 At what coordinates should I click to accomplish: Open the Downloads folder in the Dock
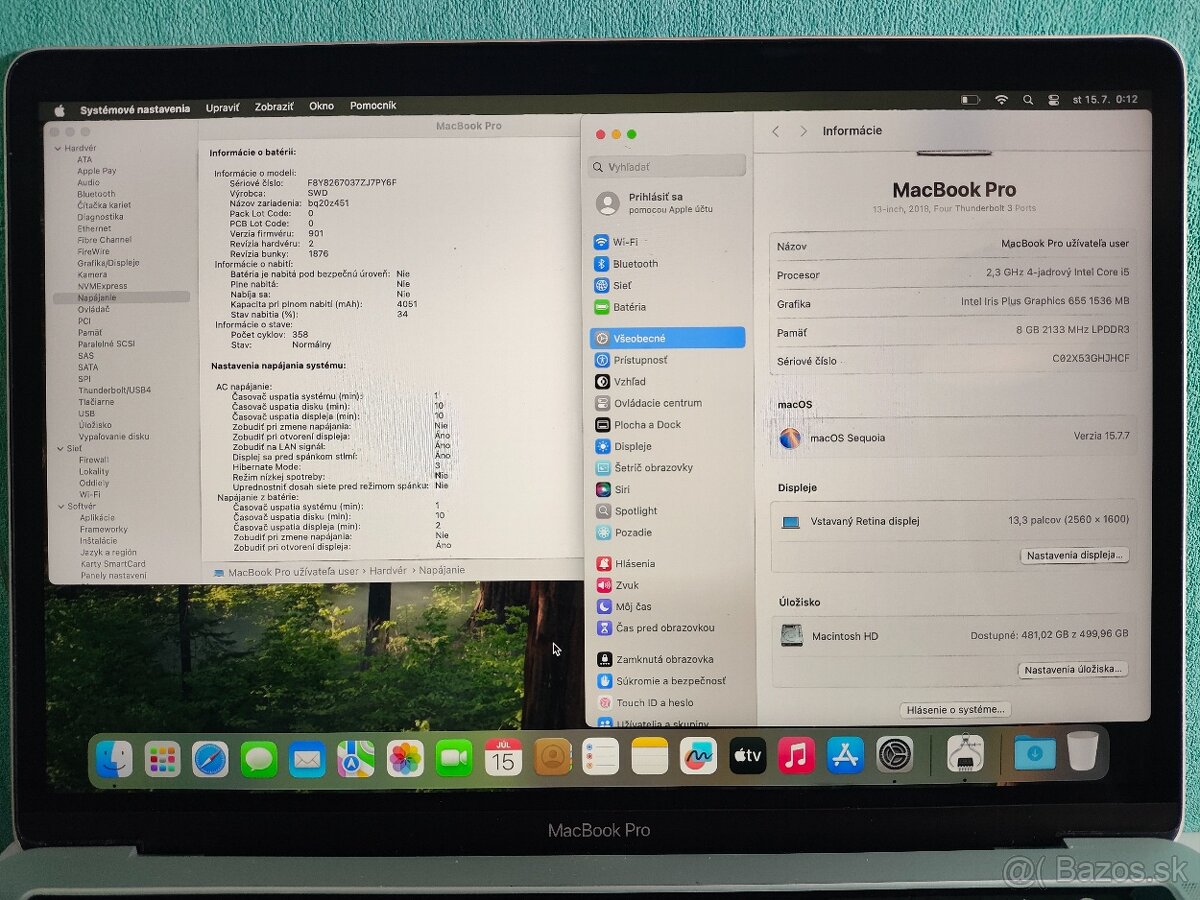[1034, 752]
